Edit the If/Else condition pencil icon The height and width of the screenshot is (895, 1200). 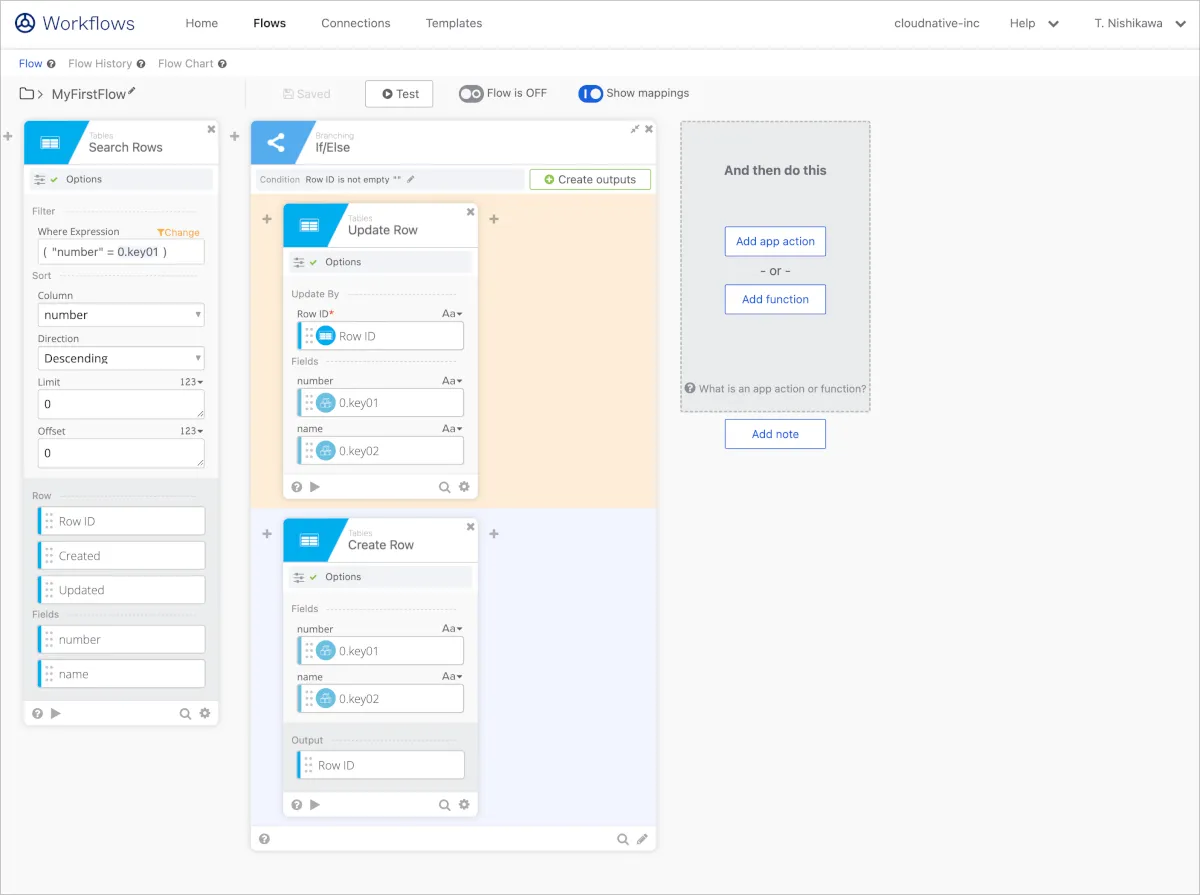click(411, 179)
